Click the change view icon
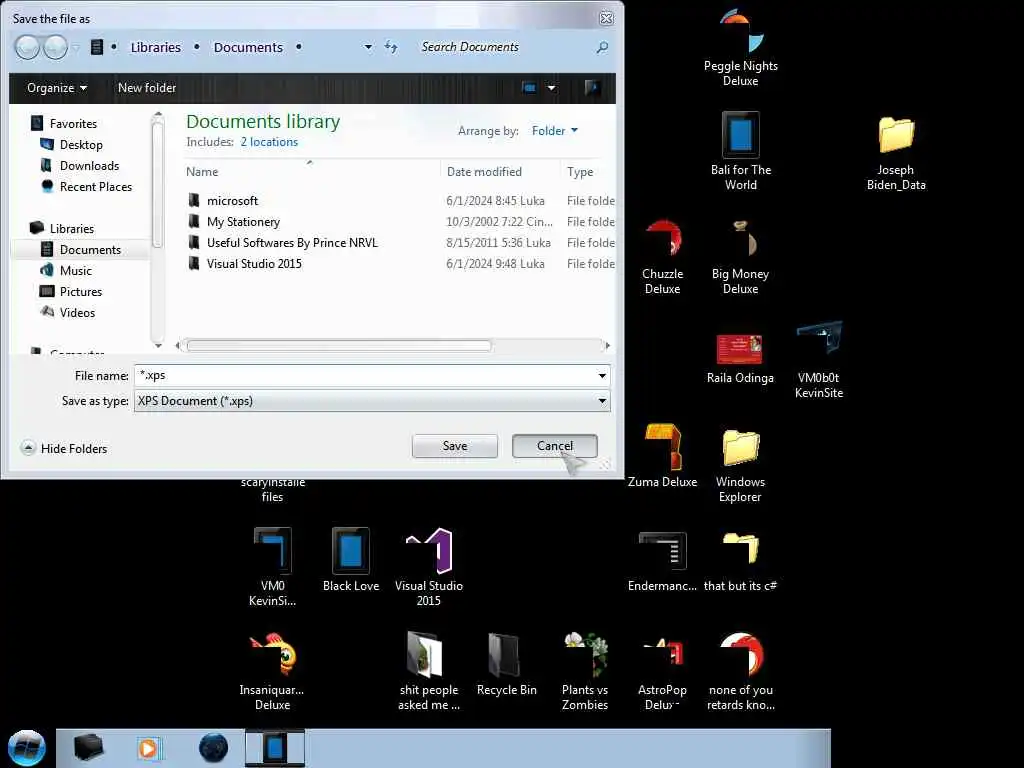This screenshot has height=768, width=1024. pyautogui.click(x=529, y=88)
